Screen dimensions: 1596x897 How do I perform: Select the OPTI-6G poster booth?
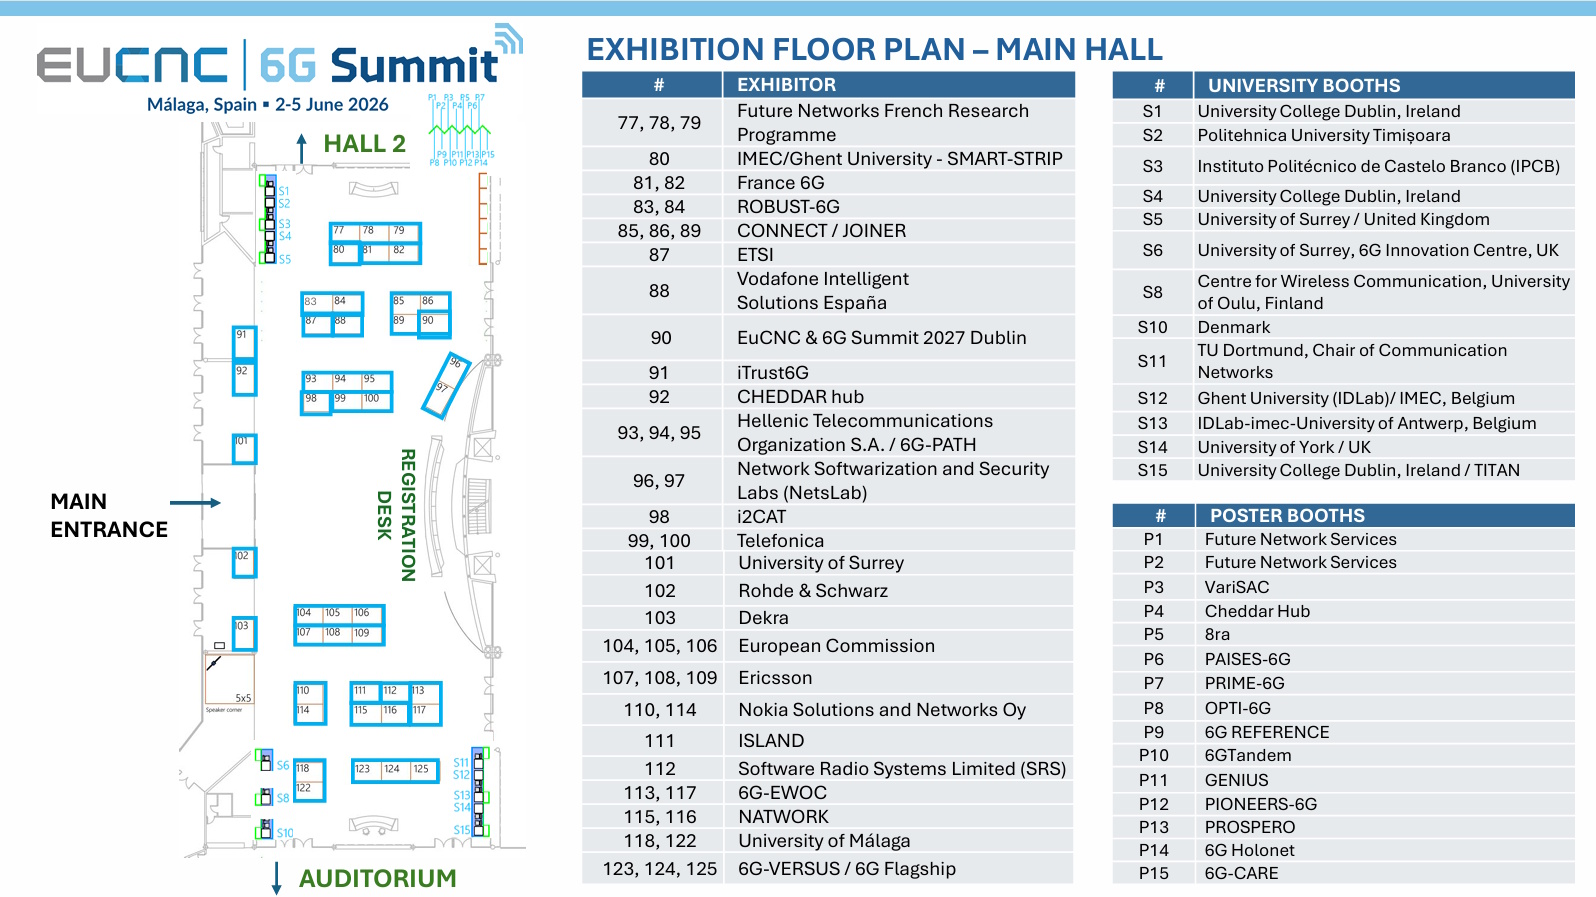[1237, 708]
